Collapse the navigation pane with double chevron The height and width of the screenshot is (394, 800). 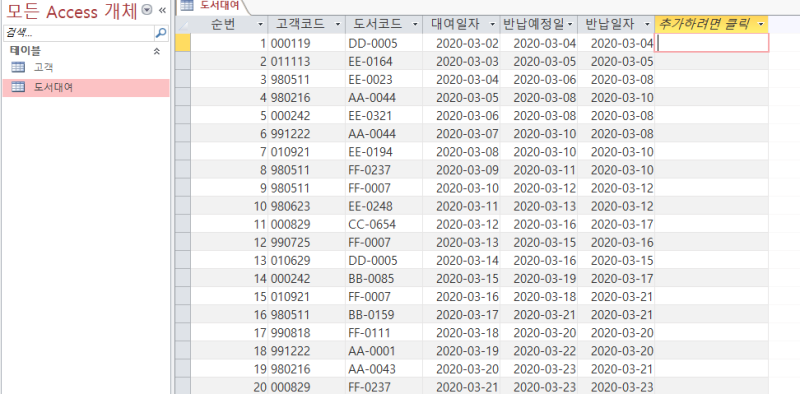pyautogui.click(x=162, y=10)
